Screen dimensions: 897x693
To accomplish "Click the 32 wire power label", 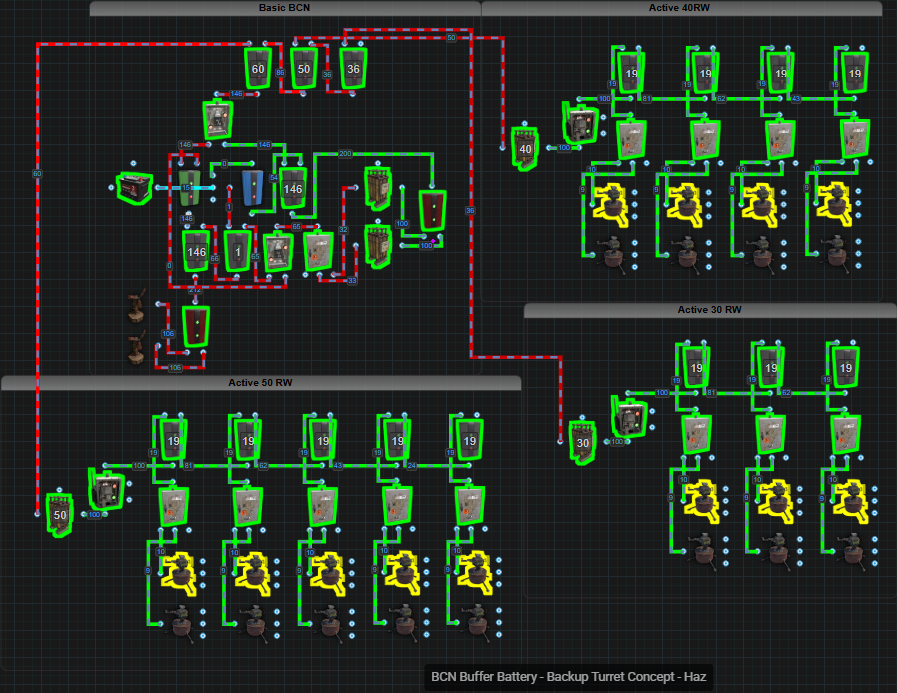I will [x=343, y=229].
